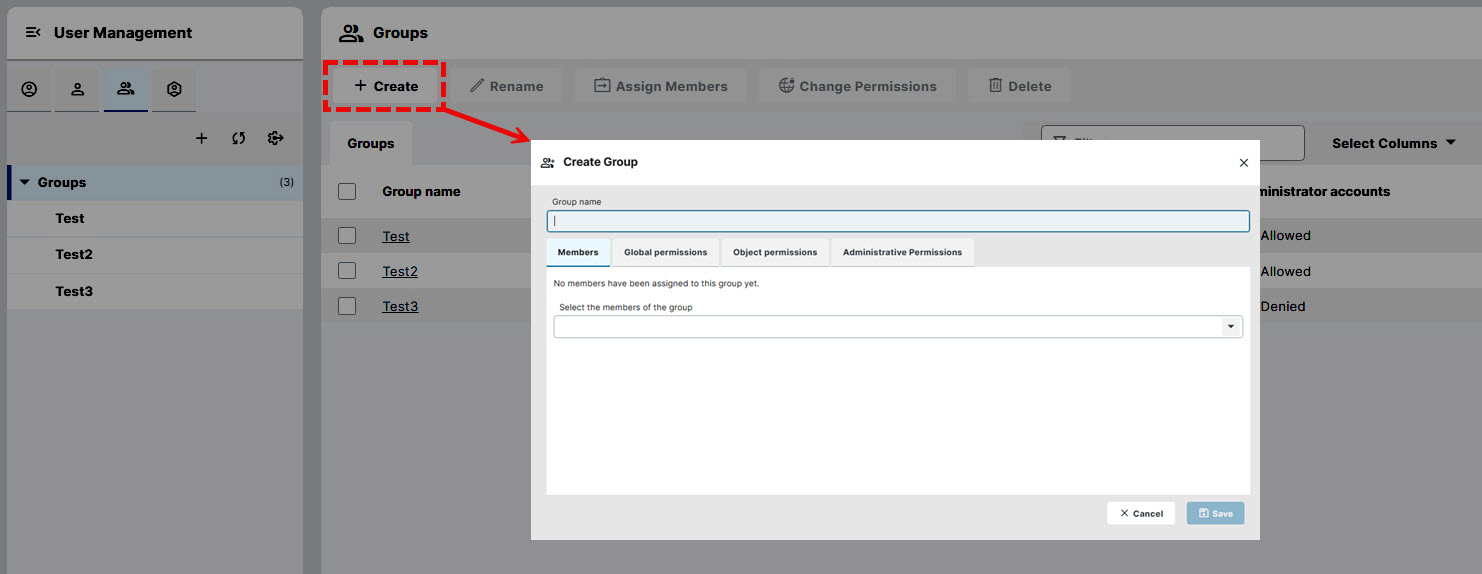Open the shield roles sidebar tab
Viewport: 1482px width, 574px height.
point(174,89)
